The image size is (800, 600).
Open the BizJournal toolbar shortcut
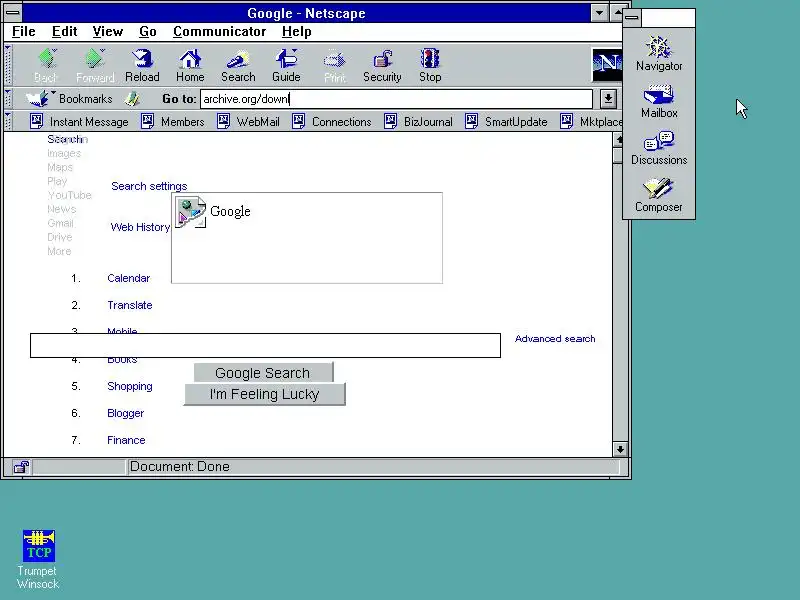coord(418,121)
